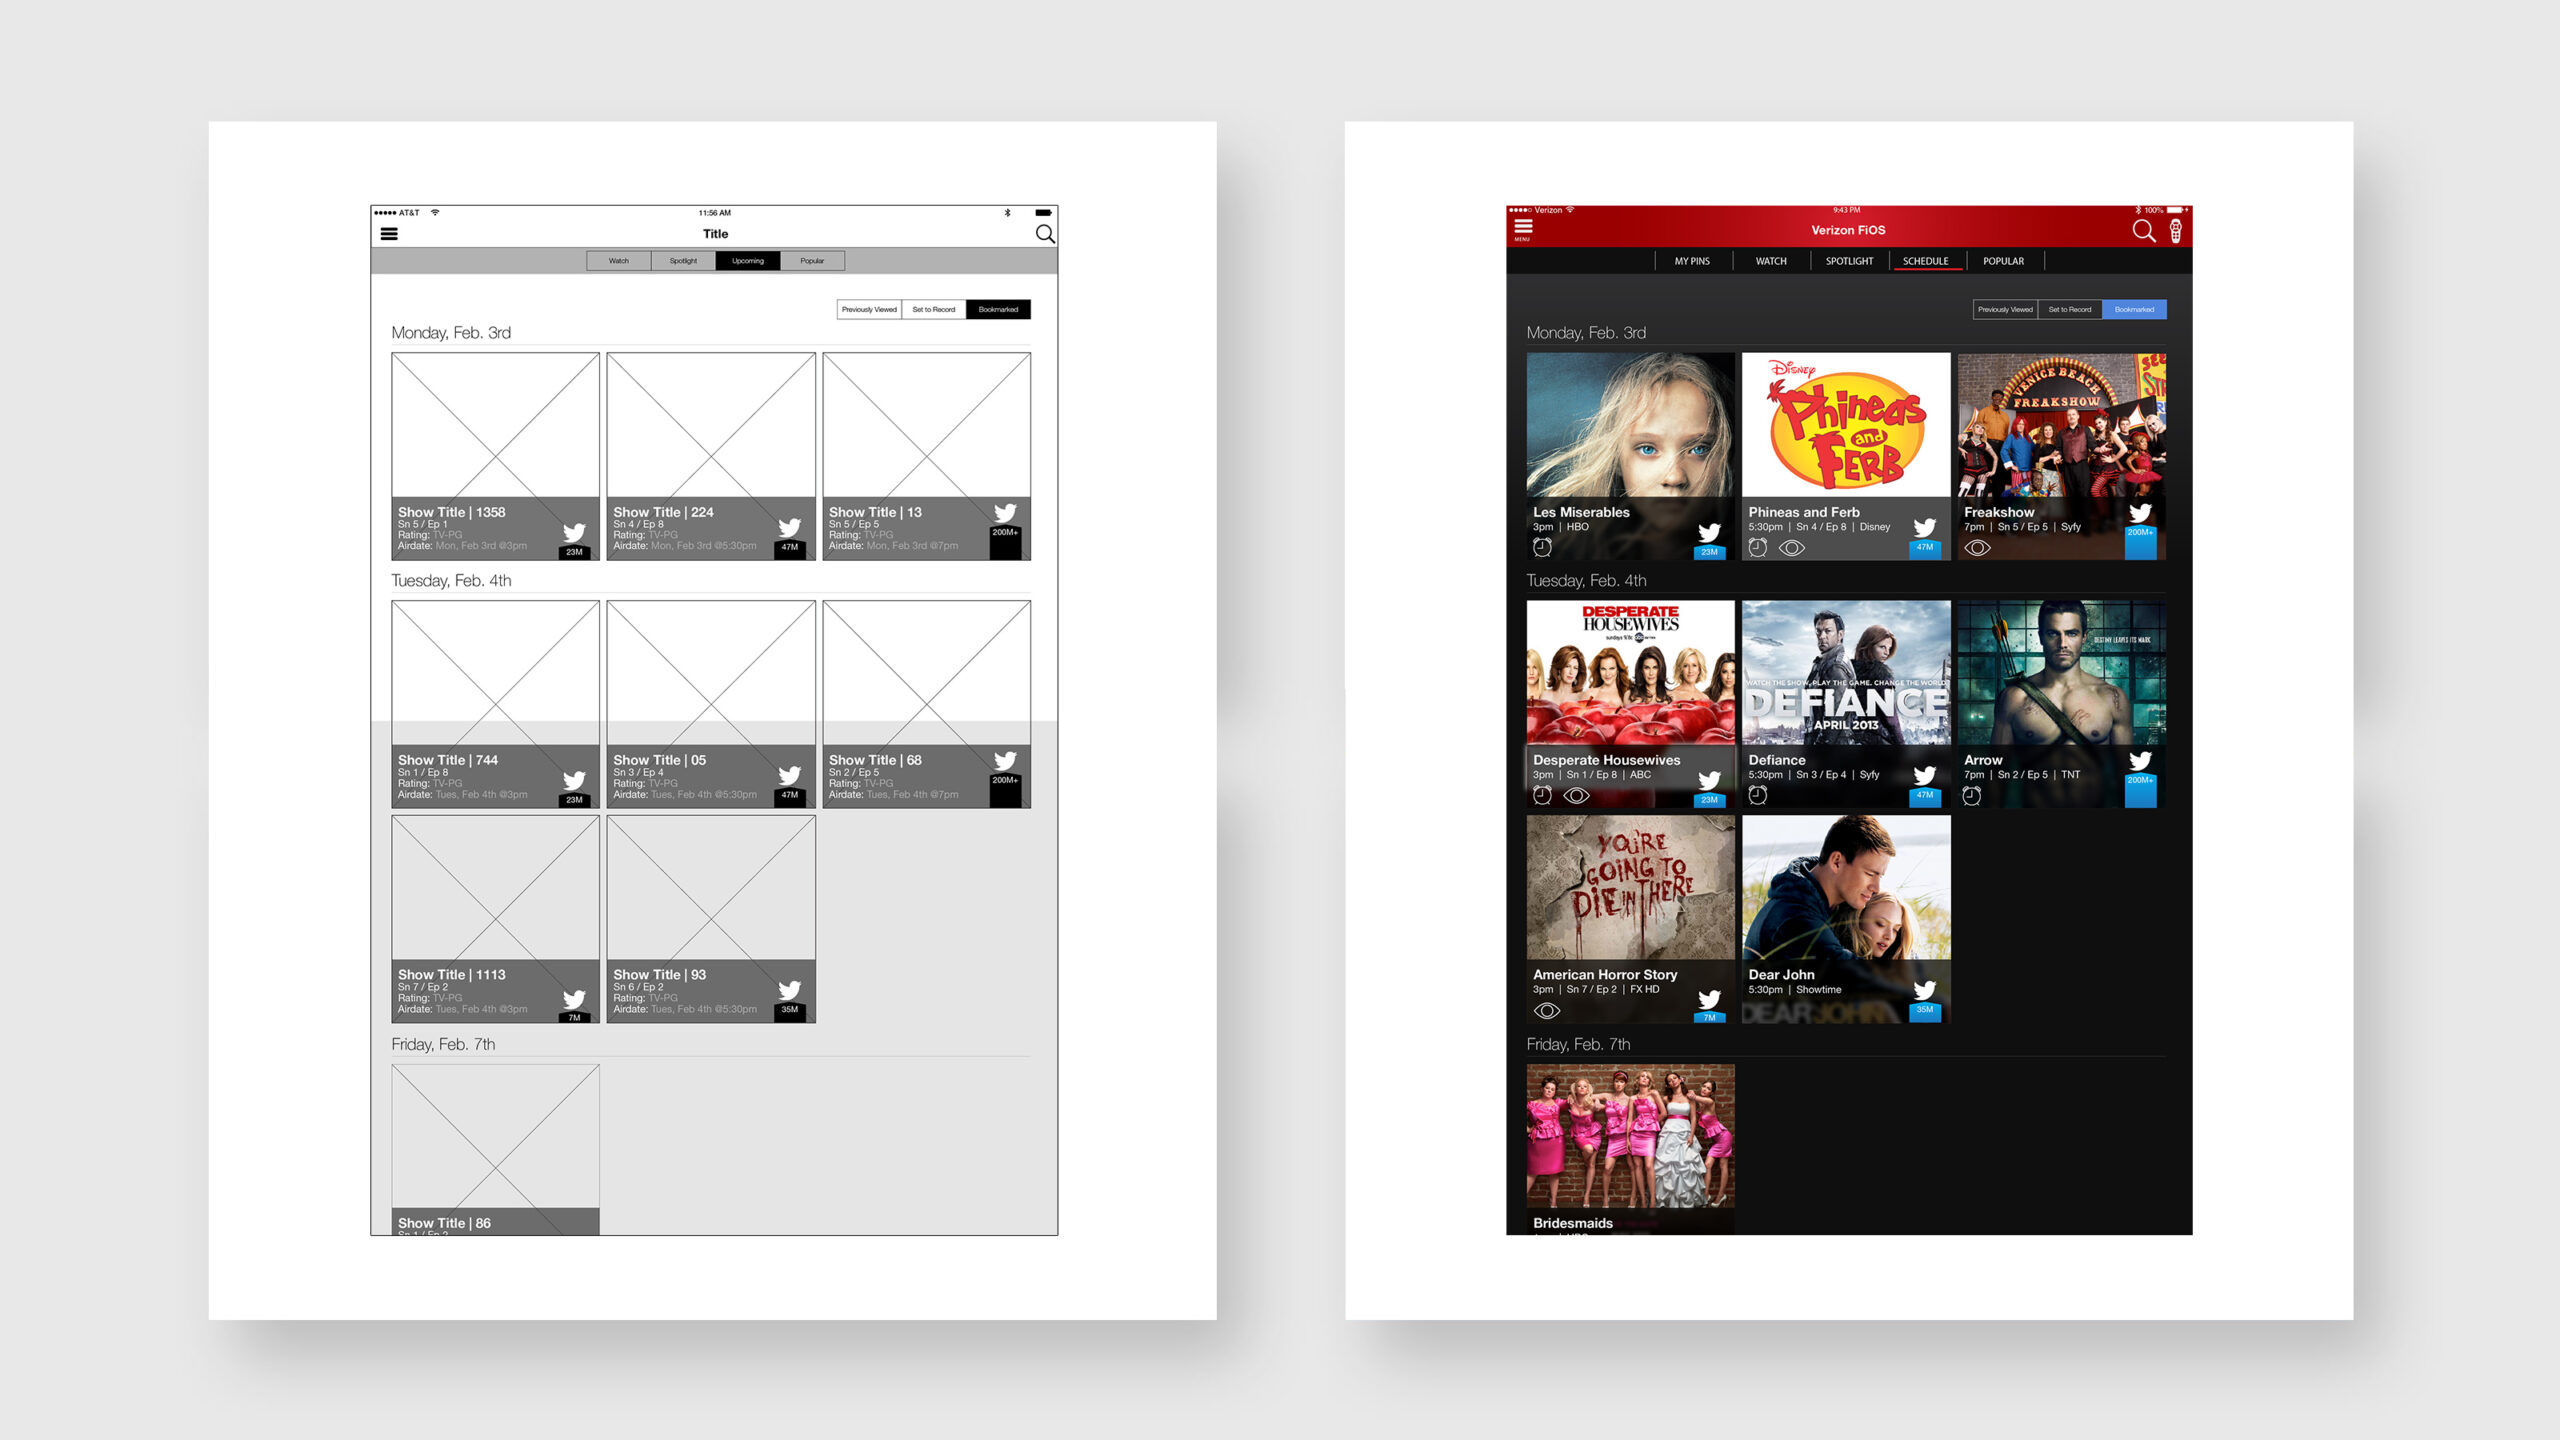Image resolution: width=2560 pixels, height=1440 pixels.
Task: Open the Desperate Housewives poster thumbnail
Action: pyautogui.click(x=1630, y=673)
